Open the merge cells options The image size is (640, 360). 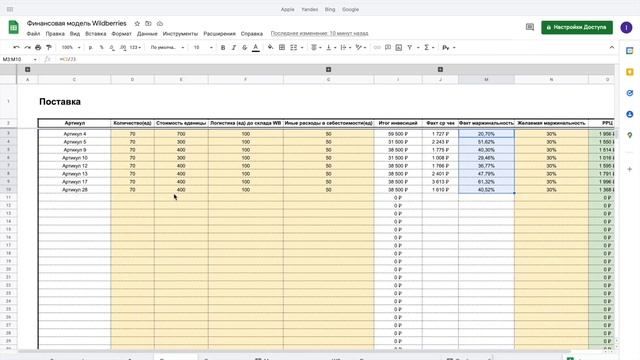point(296,47)
